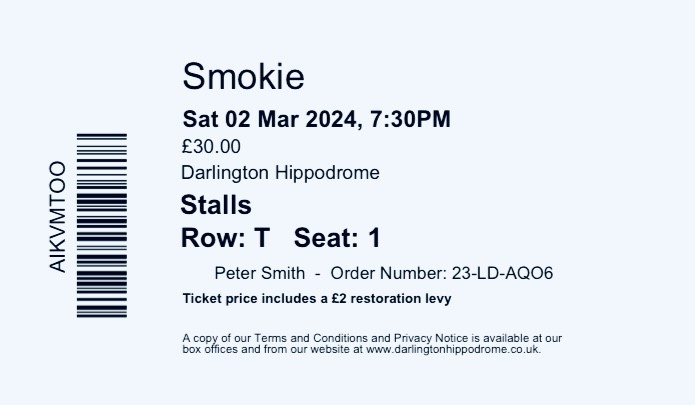Select the name Peter Smith
The width and height of the screenshot is (695, 405).
tap(259, 273)
